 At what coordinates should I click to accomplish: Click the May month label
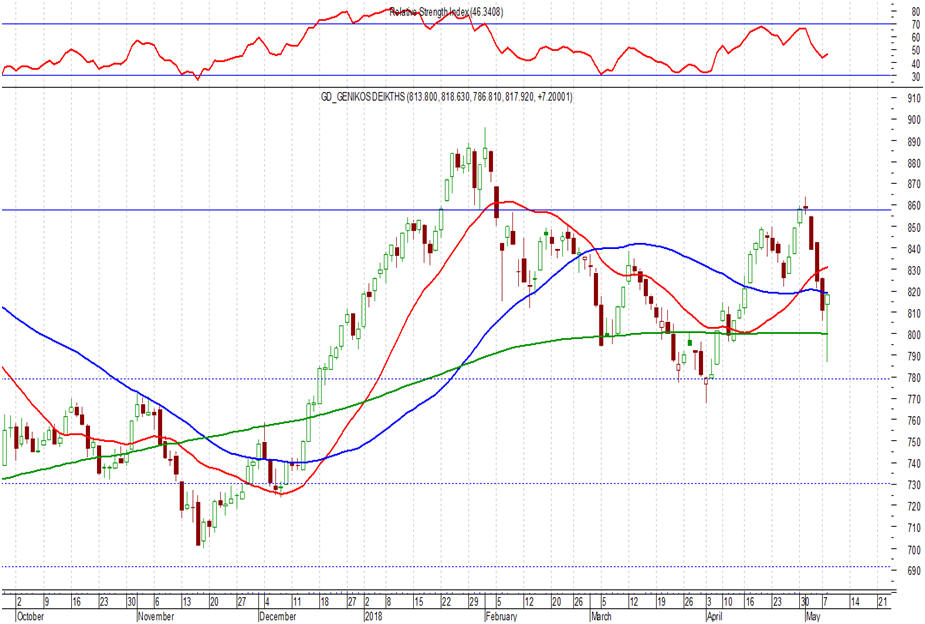(813, 616)
